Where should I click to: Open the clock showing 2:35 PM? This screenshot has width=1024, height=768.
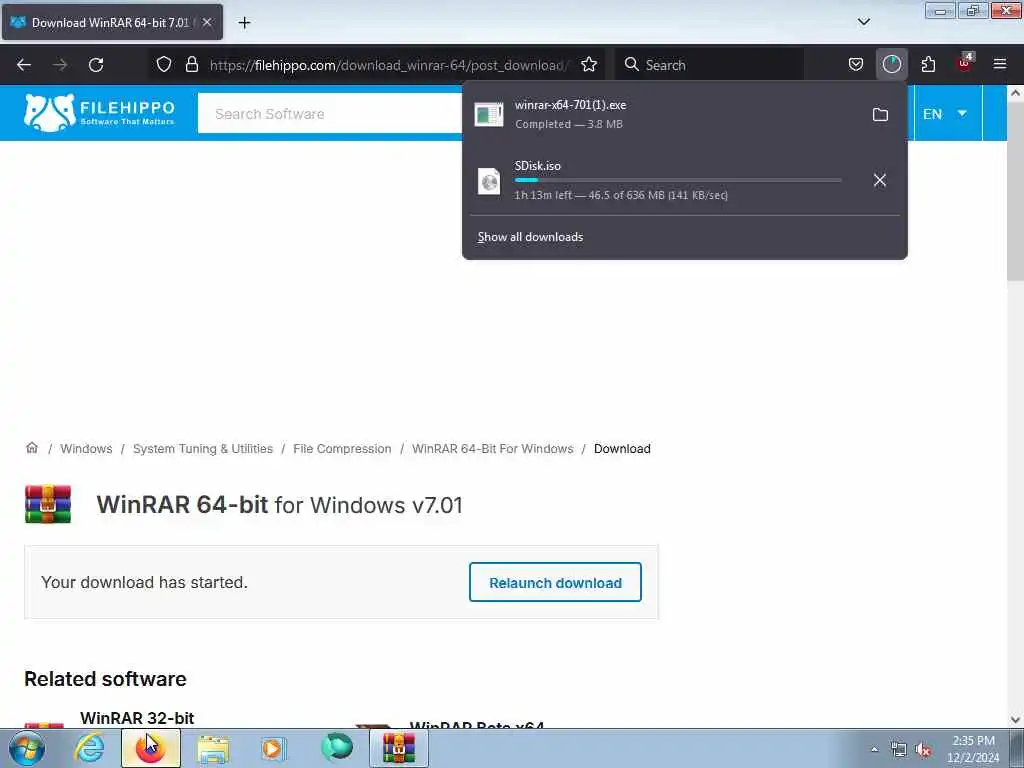click(x=973, y=749)
